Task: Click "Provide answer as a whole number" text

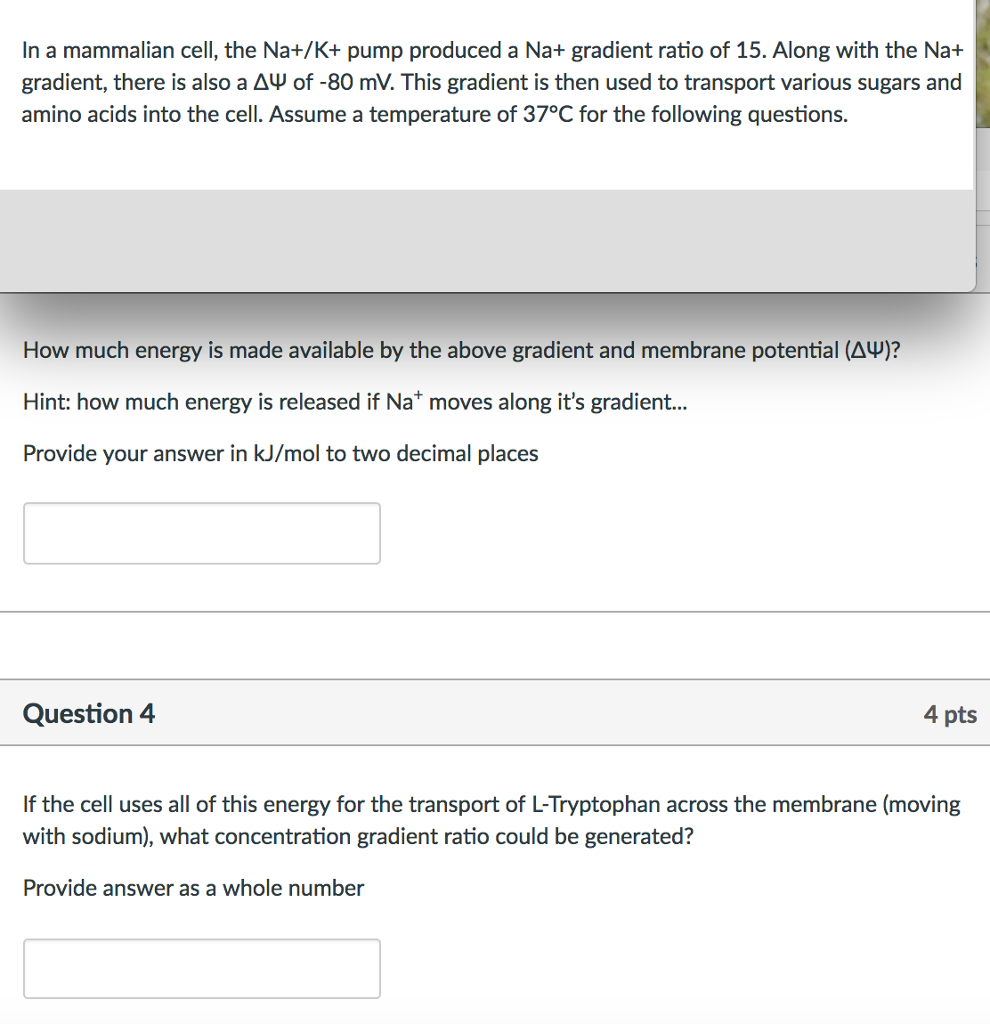Action: tap(193, 888)
